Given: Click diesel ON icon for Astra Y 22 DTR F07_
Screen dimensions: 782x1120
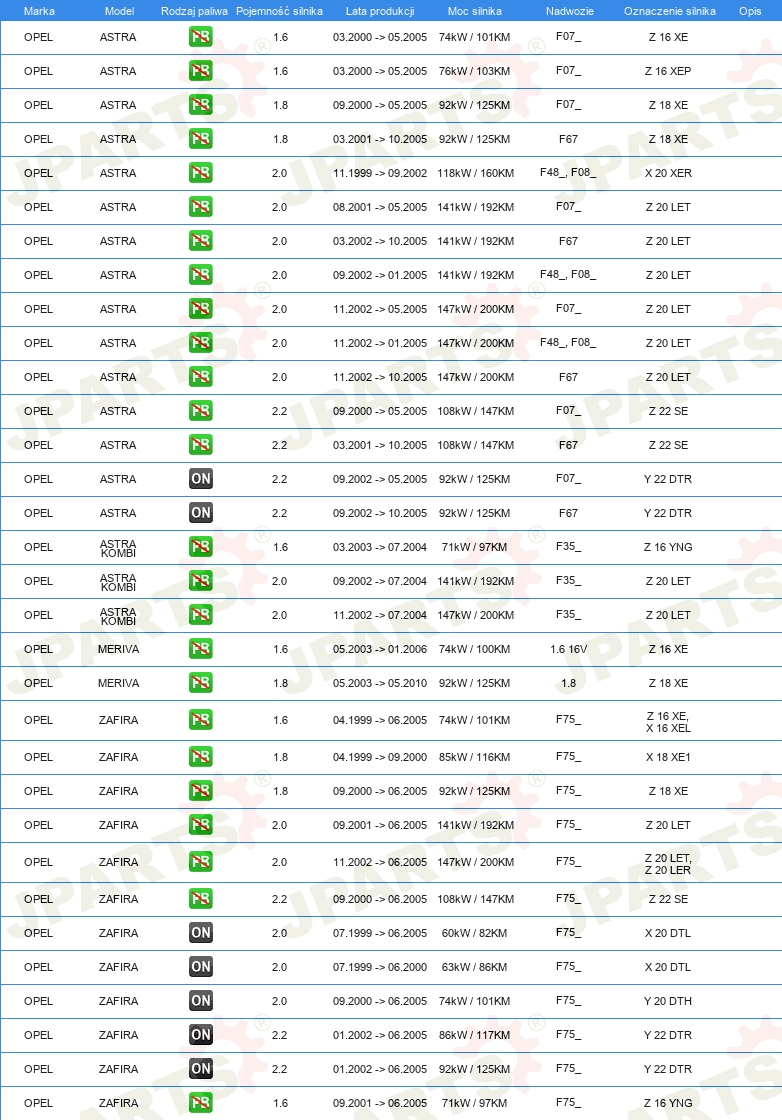Looking at the screenshot, I should [201, 479].
